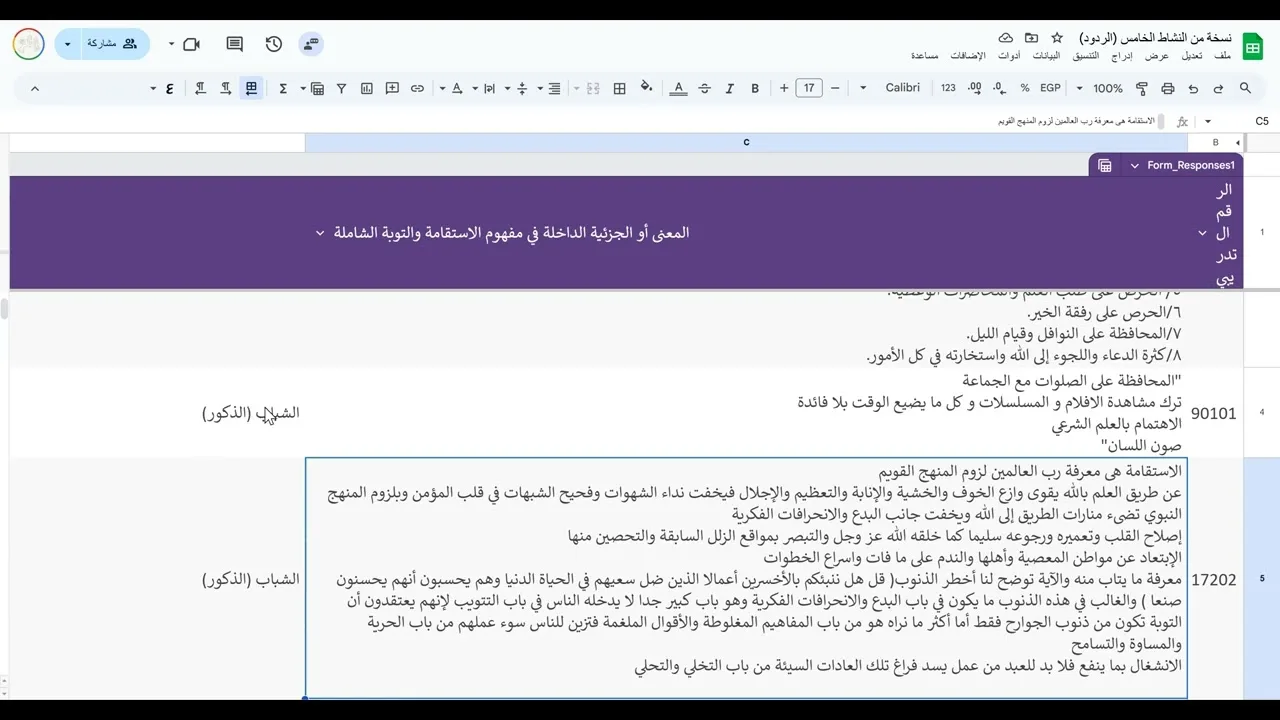Open the Google Sheets home icon
The width and height of the screenshot is (1280, 720).
point(1252,47)
